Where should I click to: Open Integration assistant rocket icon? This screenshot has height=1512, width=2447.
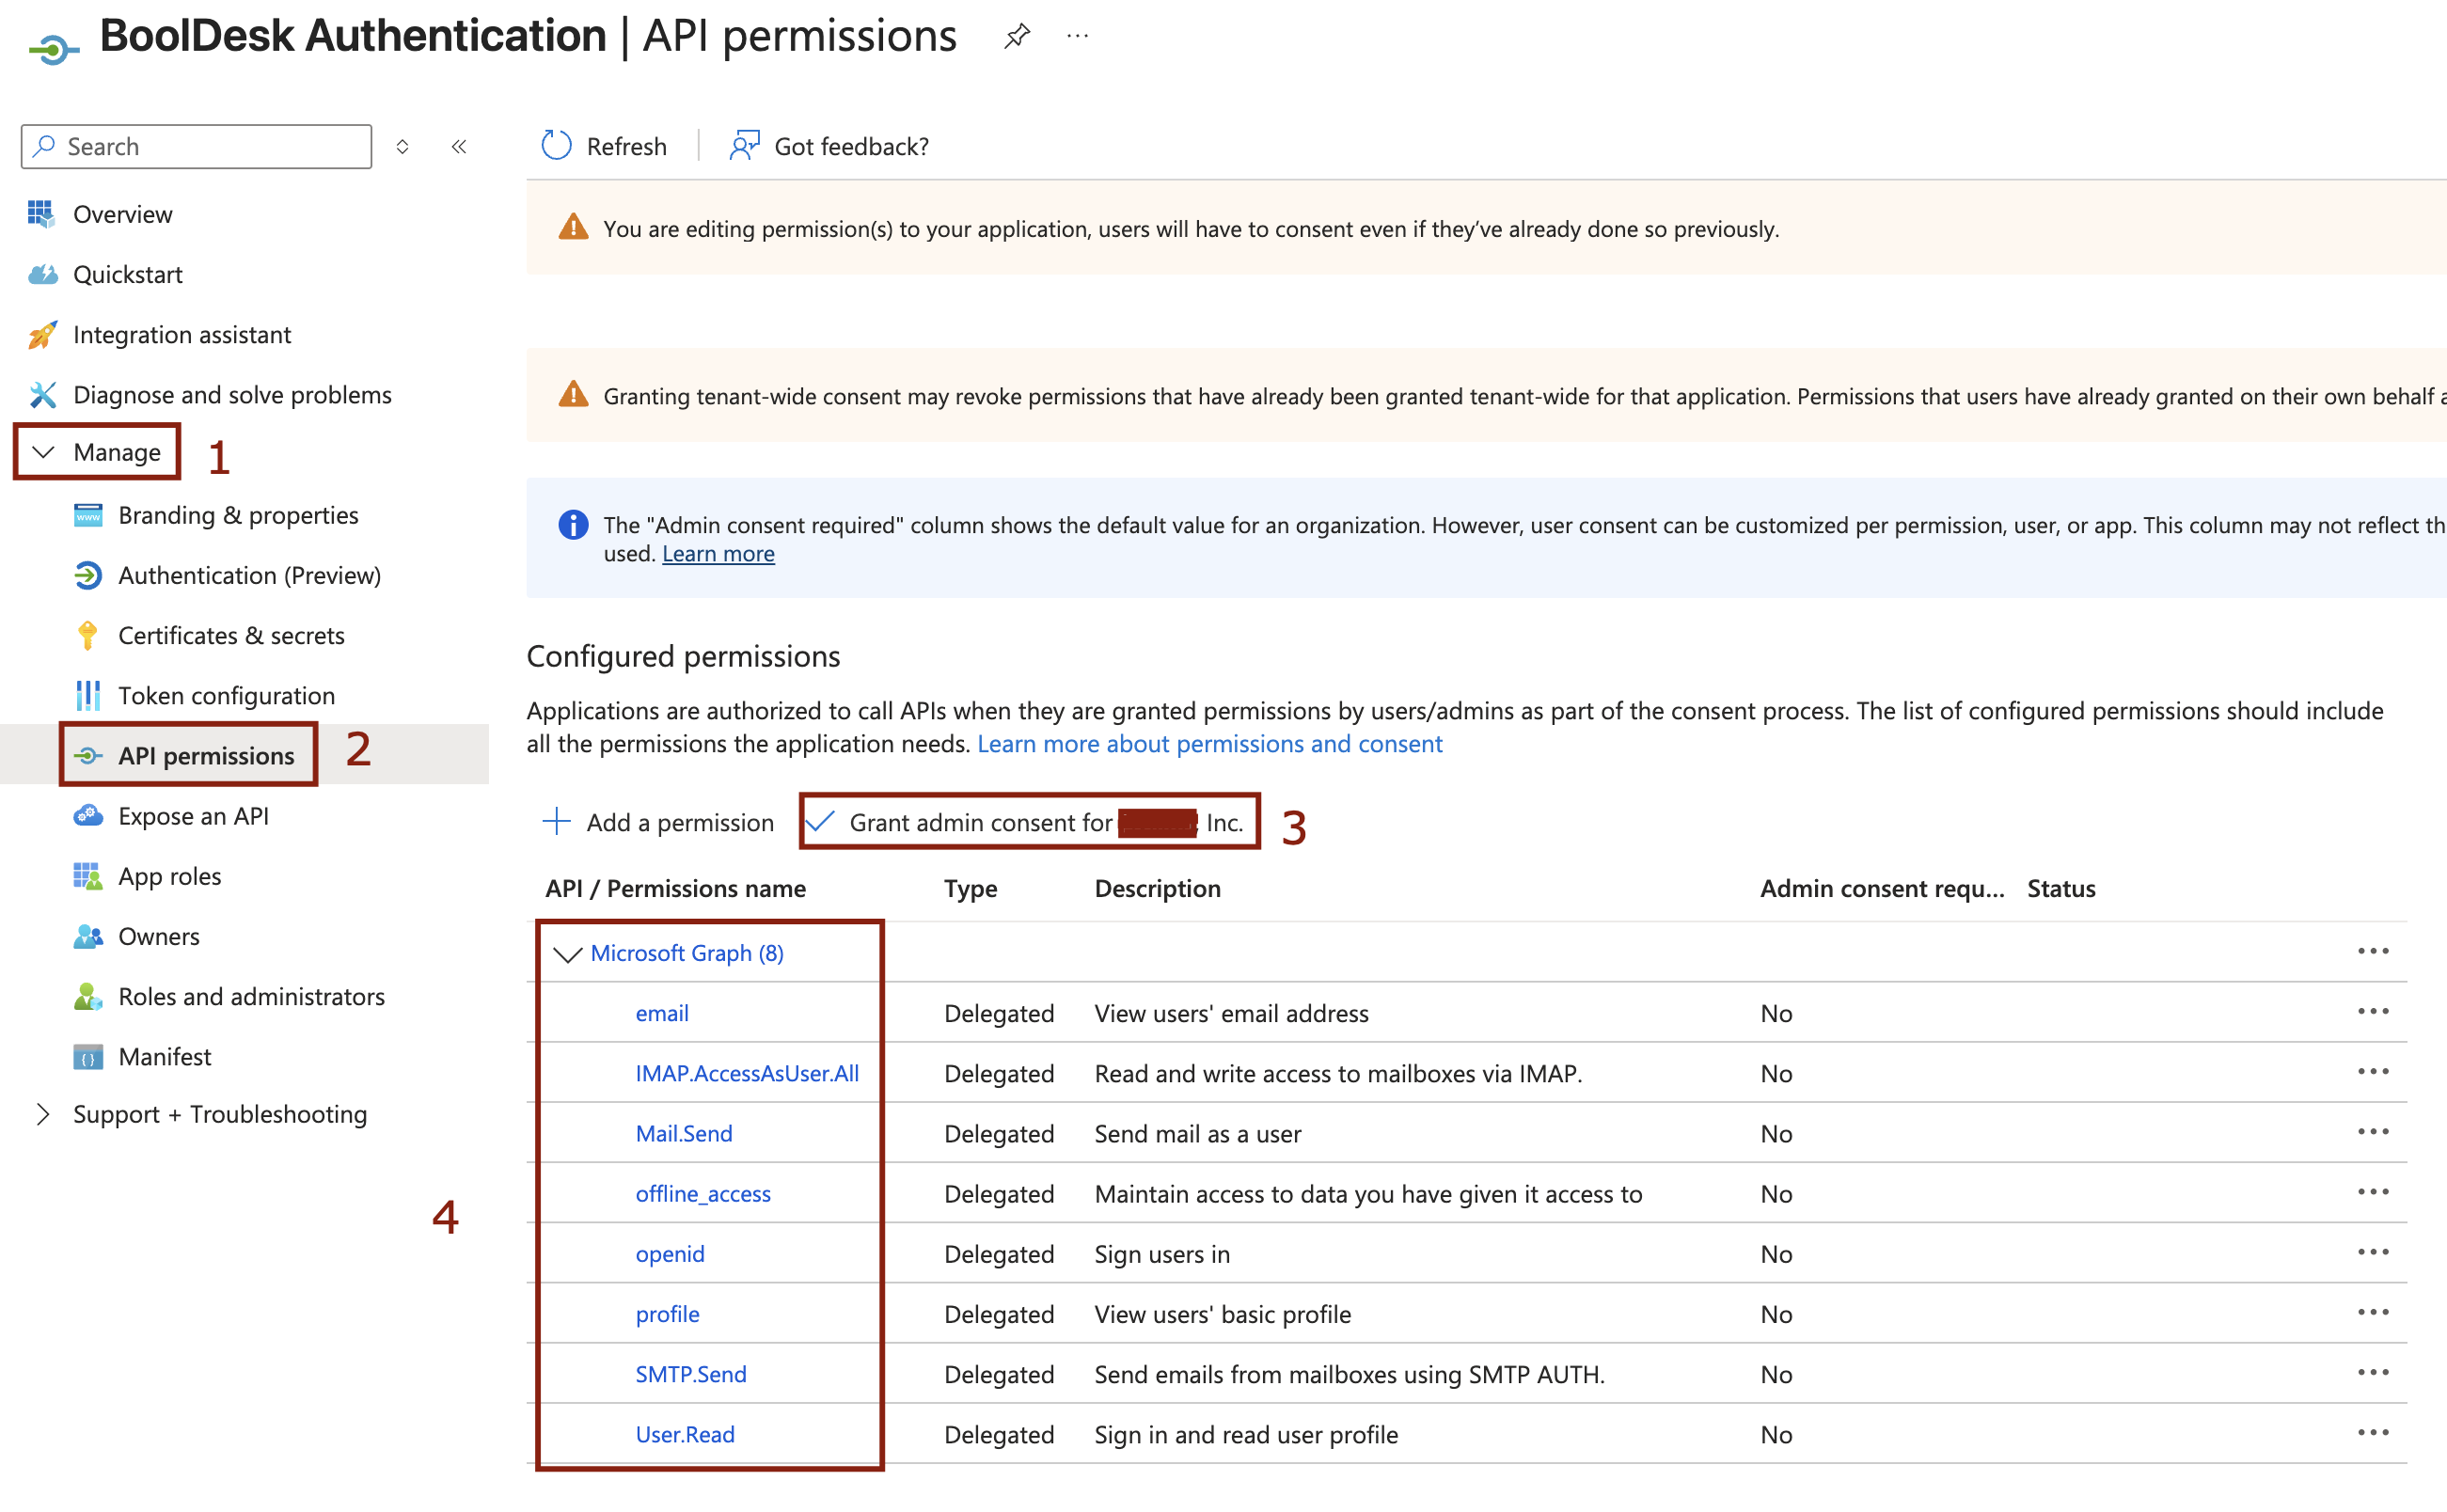pos(42,335)
